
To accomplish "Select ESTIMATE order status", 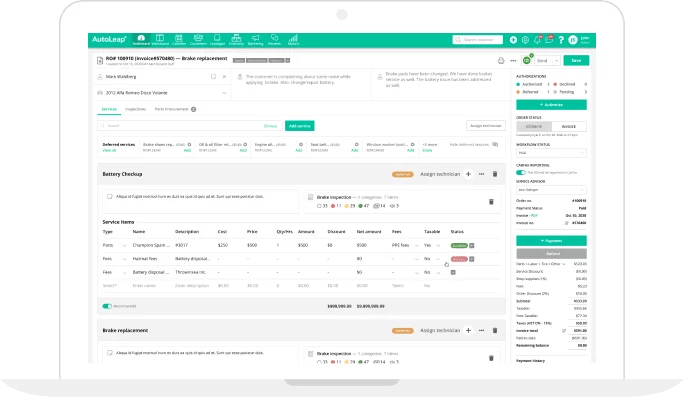I will click(x=534, y=127).
